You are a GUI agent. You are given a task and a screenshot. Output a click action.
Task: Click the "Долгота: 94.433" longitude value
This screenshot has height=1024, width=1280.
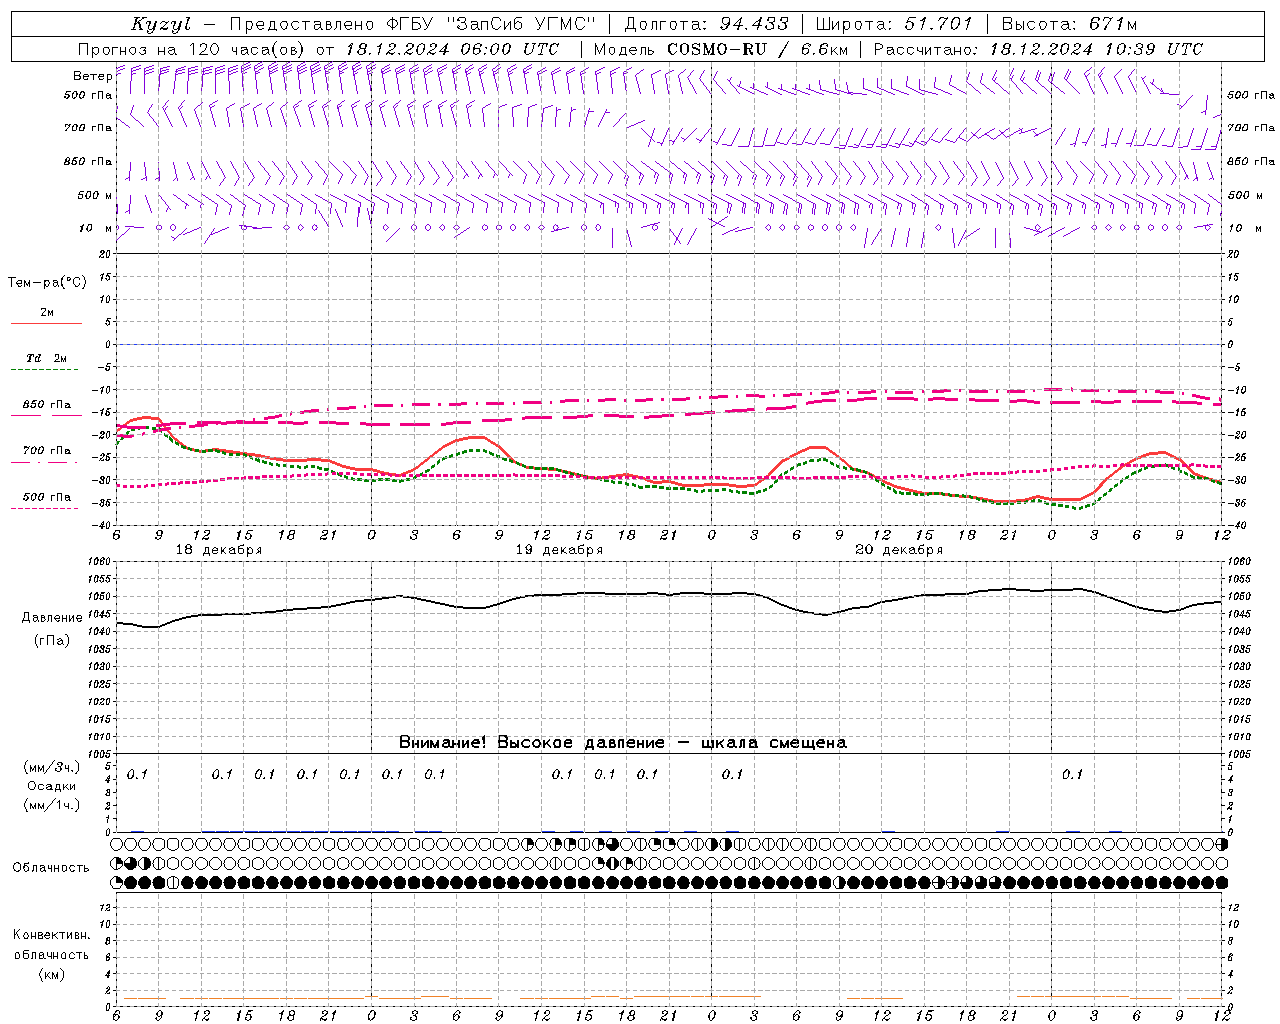coord(706,24)
